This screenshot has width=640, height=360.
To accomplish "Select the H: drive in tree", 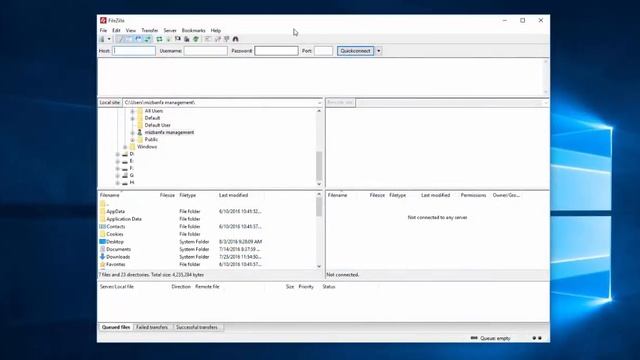I will pos(131,182).
